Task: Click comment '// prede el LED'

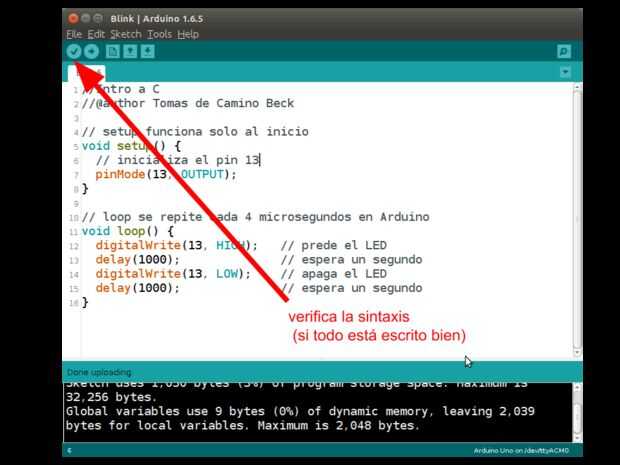Action: (x=334, y=246)
